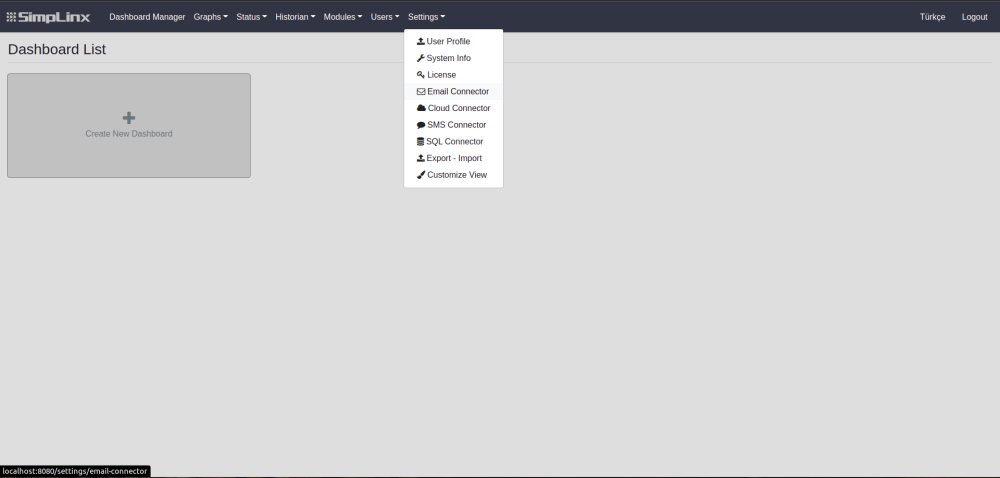Click the Logout link
Image resolution: width=1000 pixels, height=478 pixels.
click(x=974, y=17)
